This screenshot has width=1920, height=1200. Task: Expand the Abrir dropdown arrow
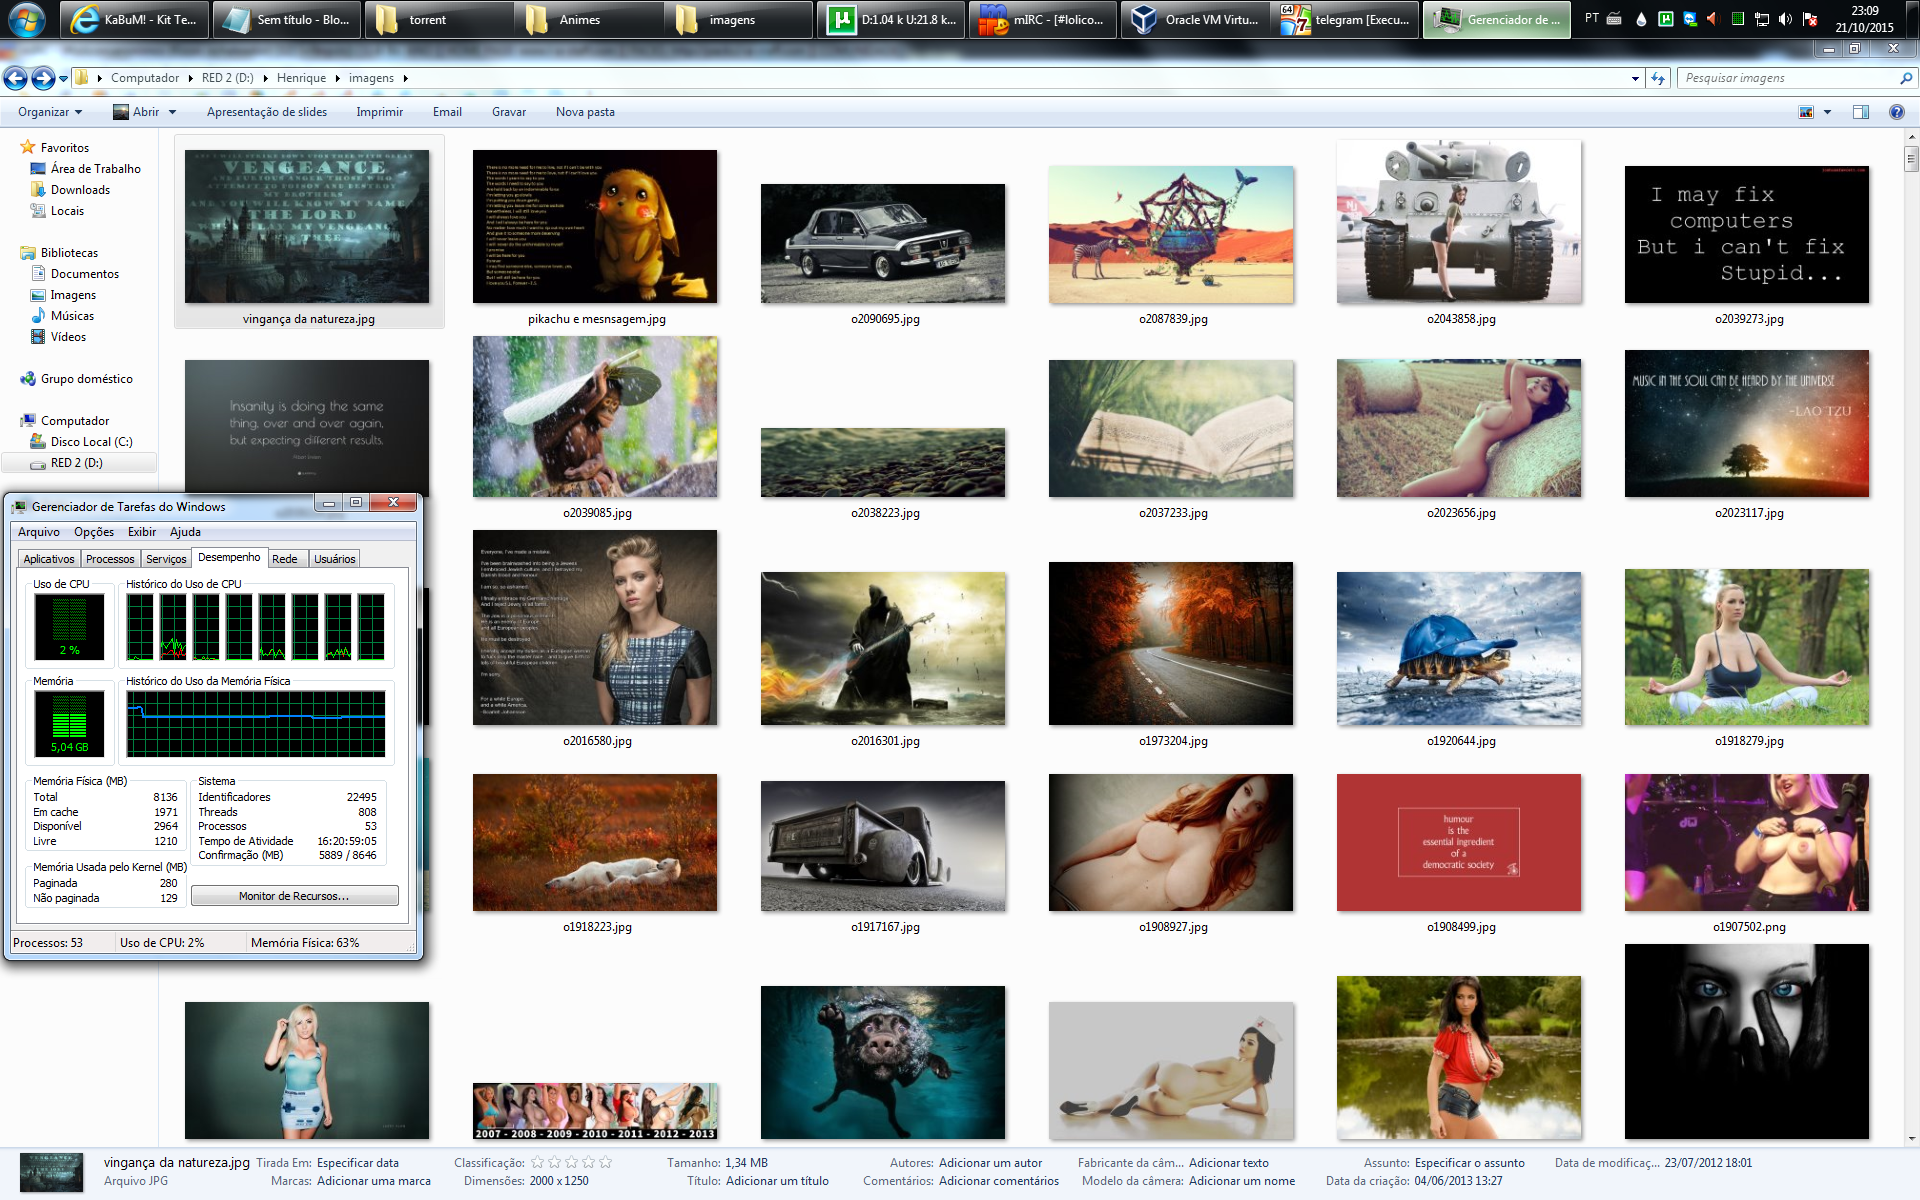(172, 112)
